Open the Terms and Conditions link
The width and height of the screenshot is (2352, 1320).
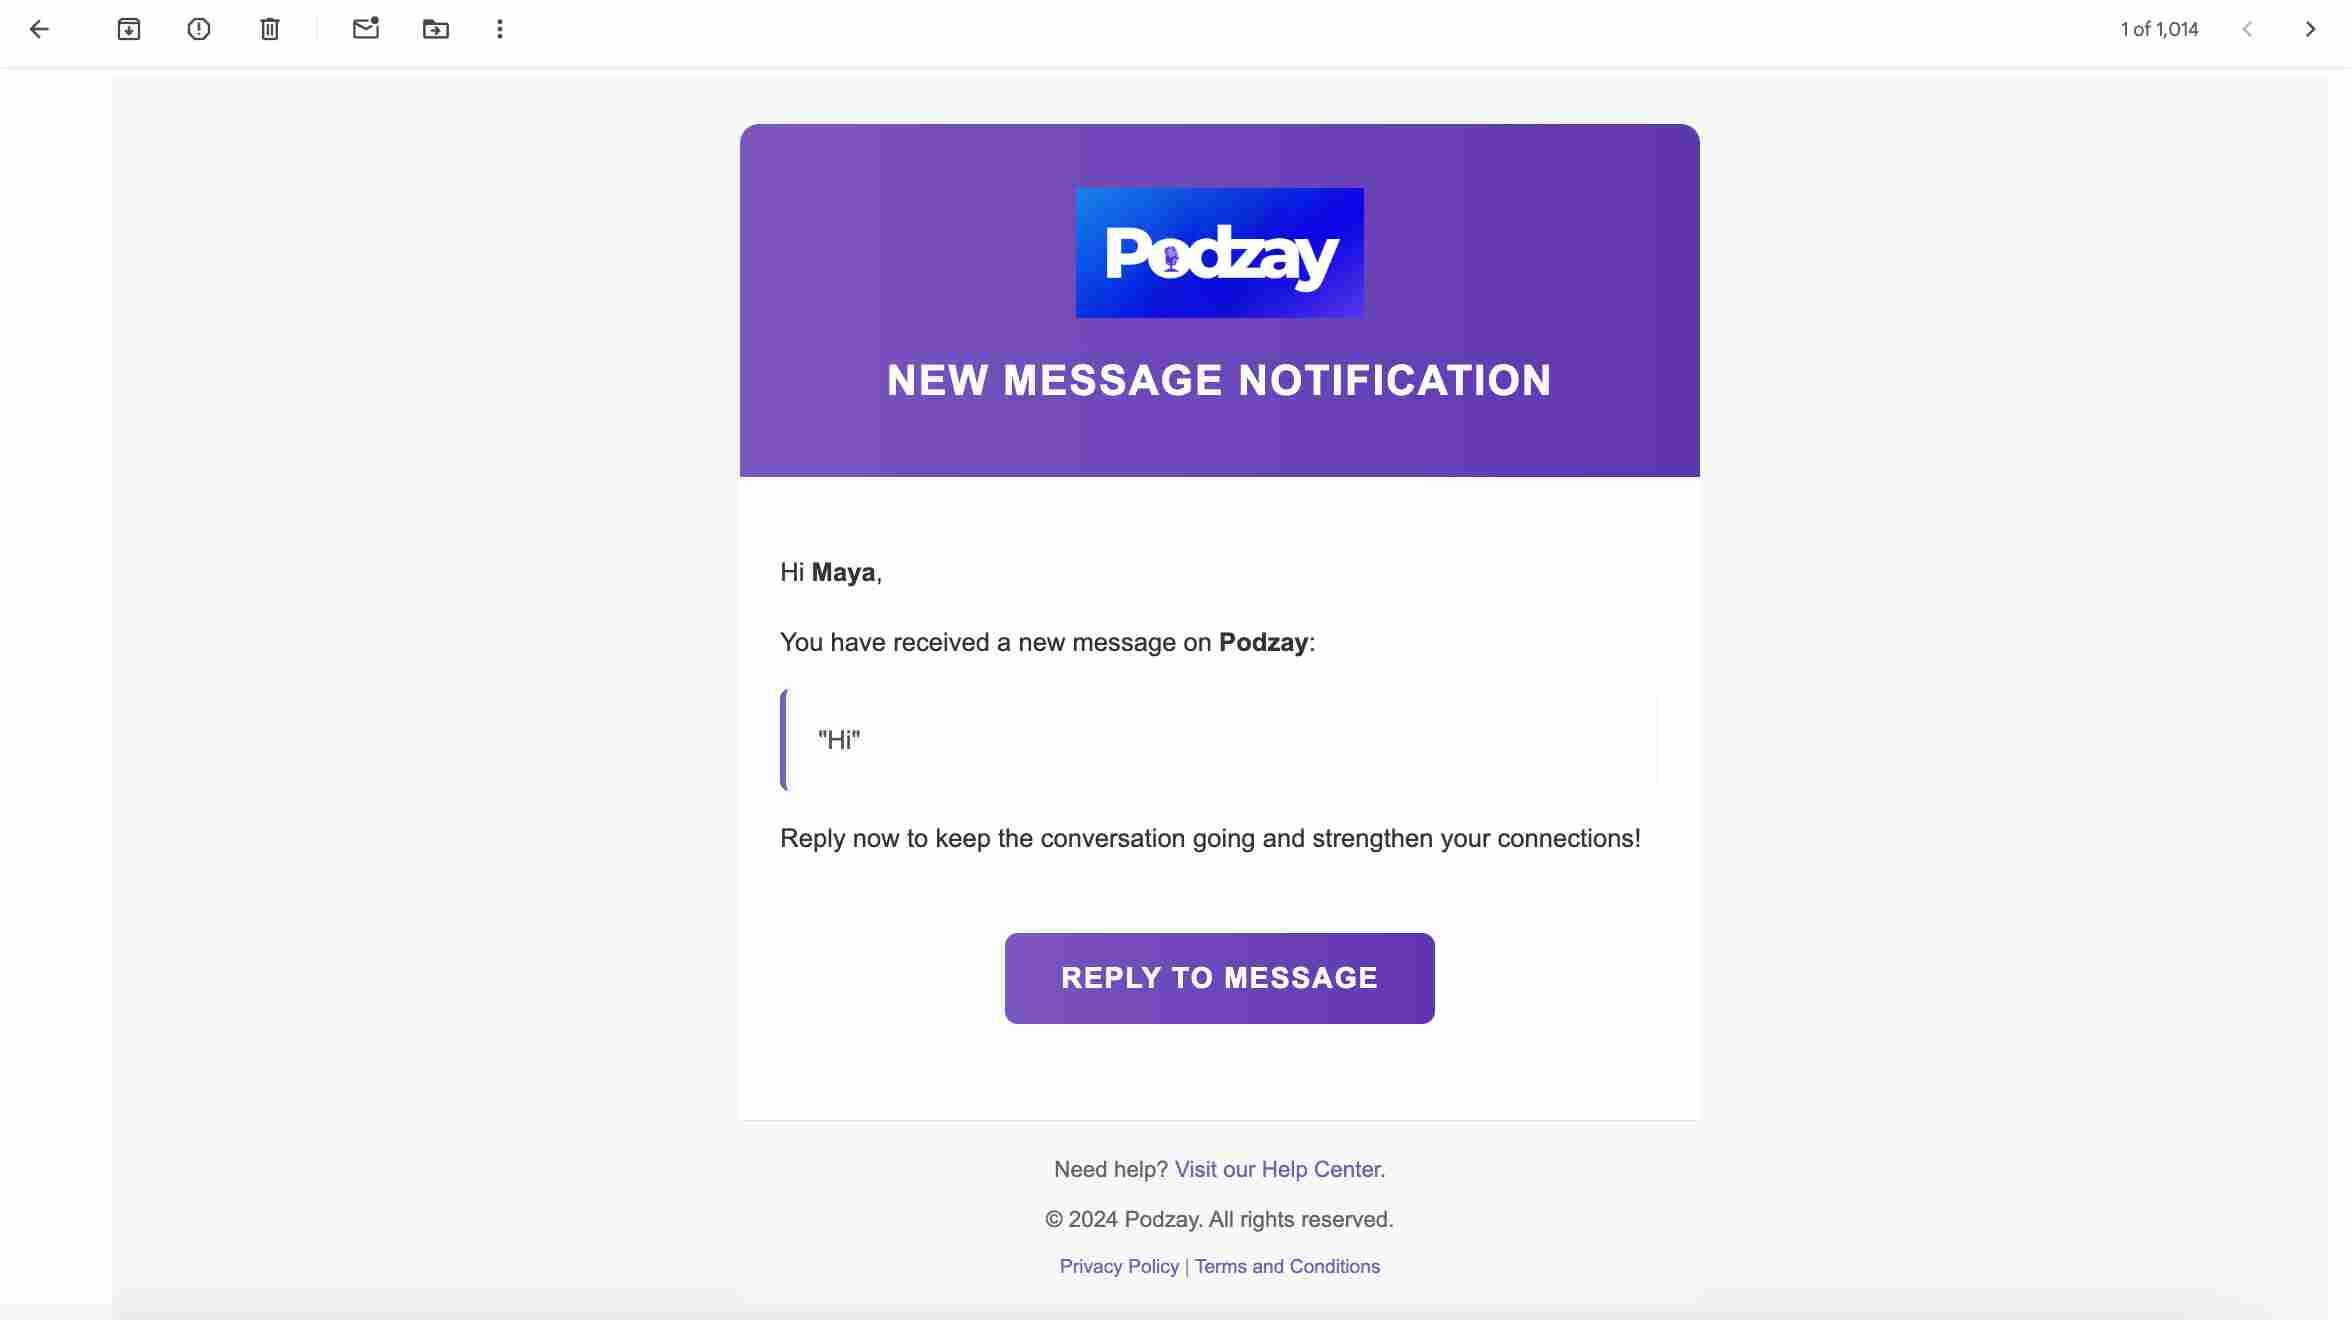tap(1287, 1266)
